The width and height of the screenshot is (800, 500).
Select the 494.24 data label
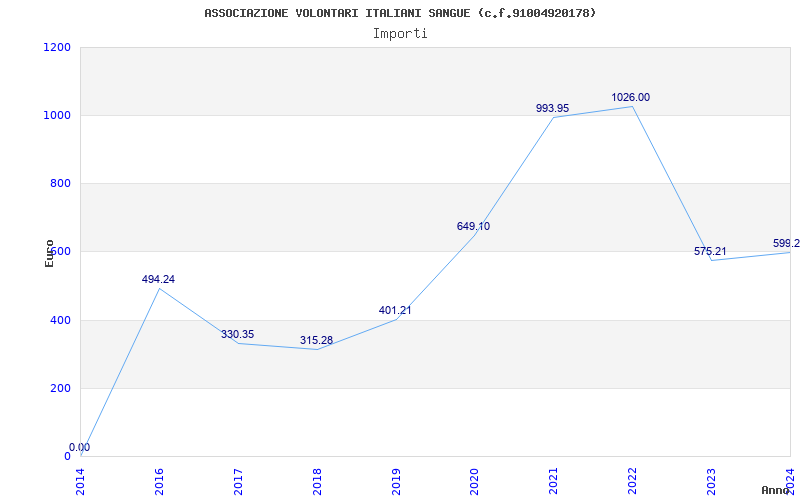(x=158, y=280)
